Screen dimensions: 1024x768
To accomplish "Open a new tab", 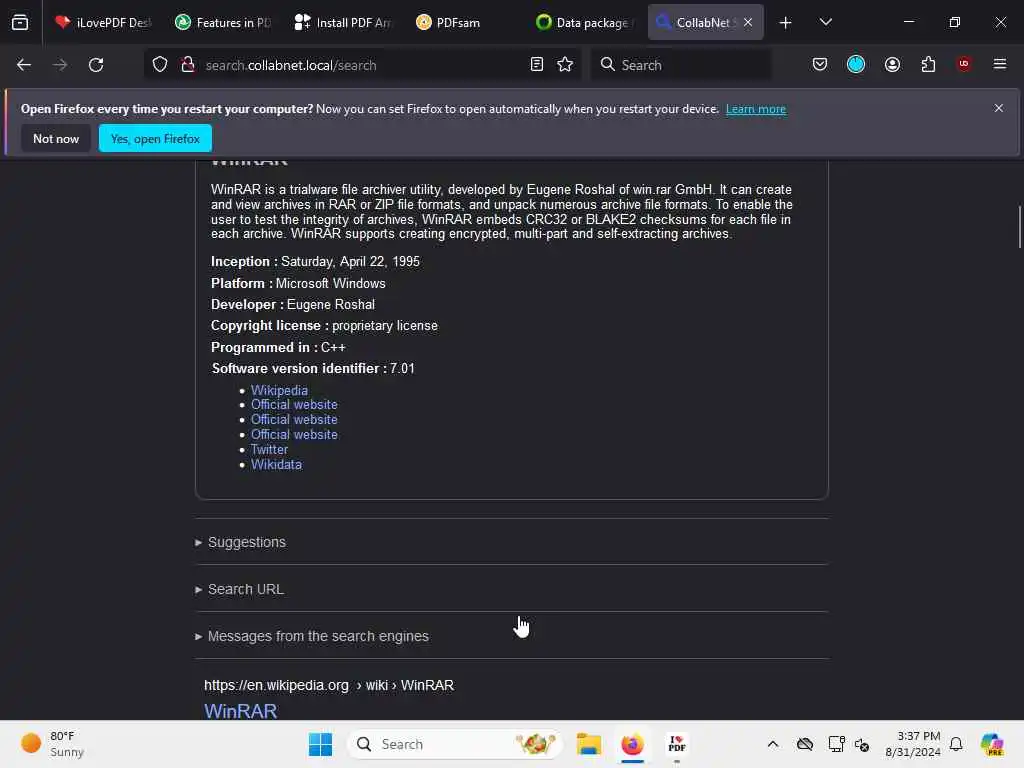I will (x=786, y=22).
